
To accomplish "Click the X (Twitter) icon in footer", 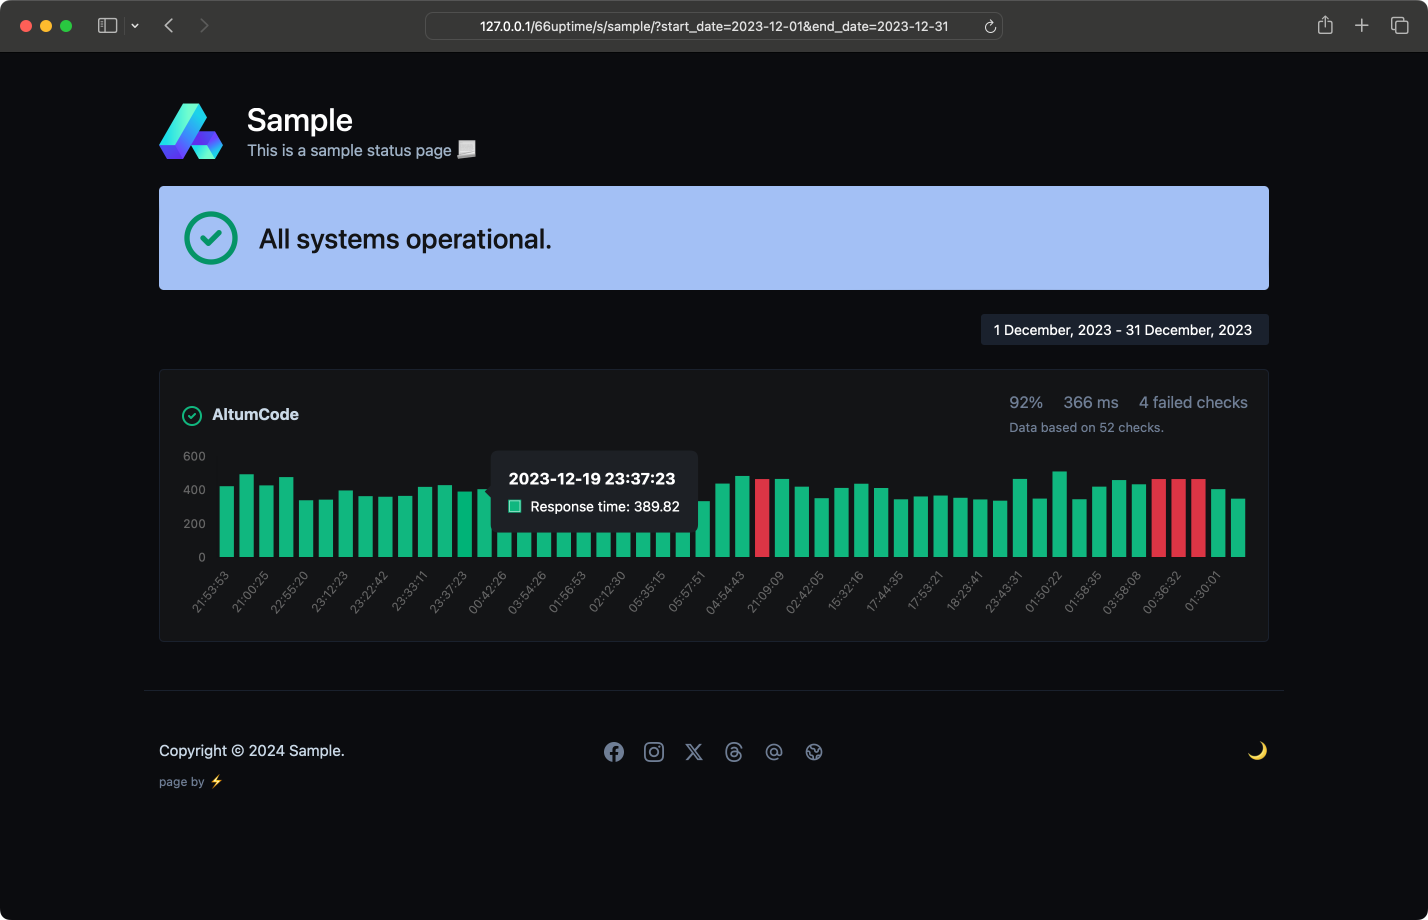I will (694, 751).
